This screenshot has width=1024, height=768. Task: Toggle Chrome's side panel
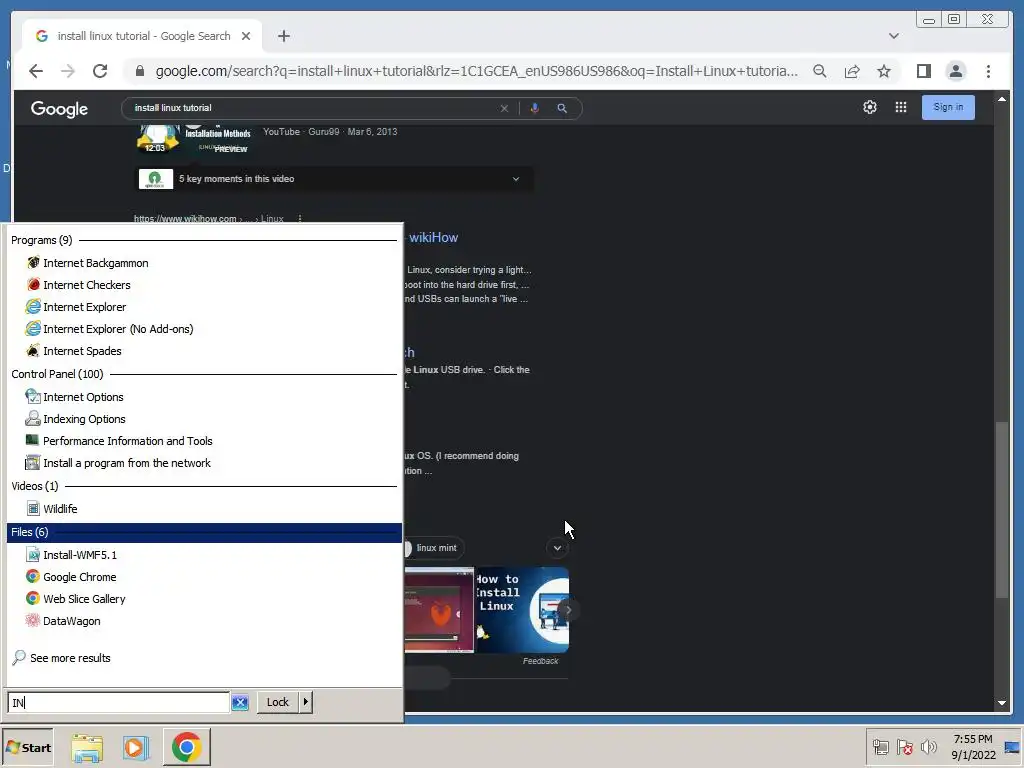(923, 71)
